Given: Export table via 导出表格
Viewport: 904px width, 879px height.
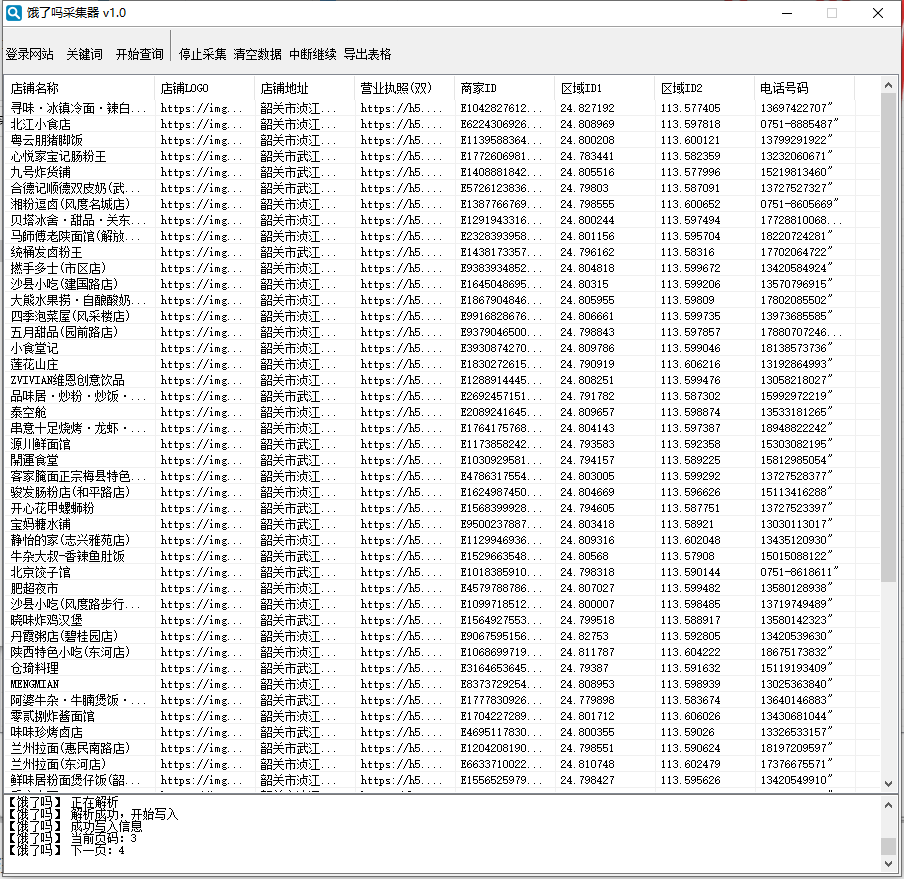Looking at the screenshot, I should (x=367, y=54).
